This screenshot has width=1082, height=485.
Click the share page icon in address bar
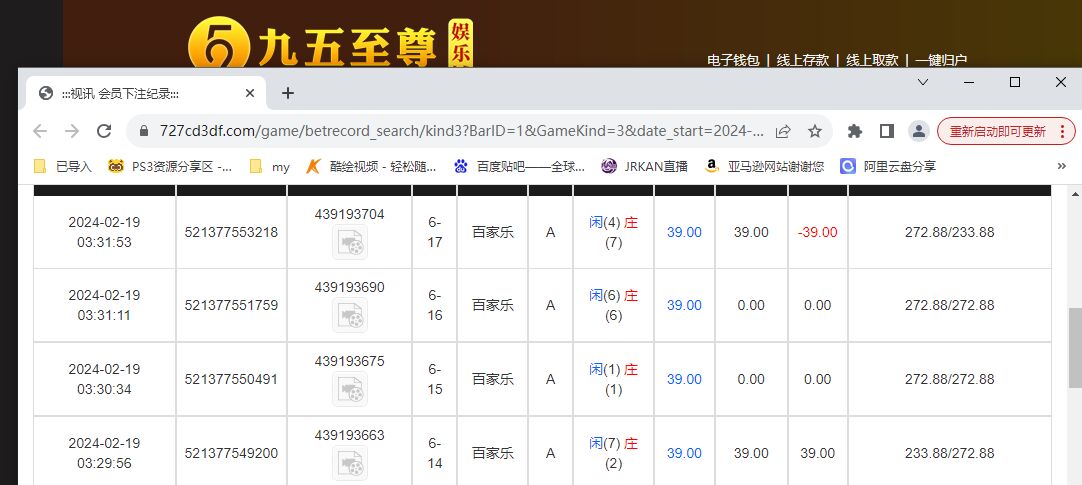click(x=783, y=131)
